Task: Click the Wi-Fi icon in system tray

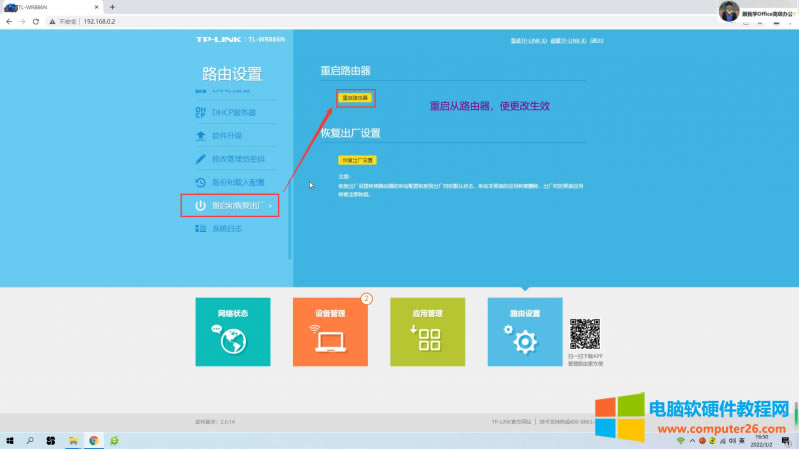Action: [680, 441]
